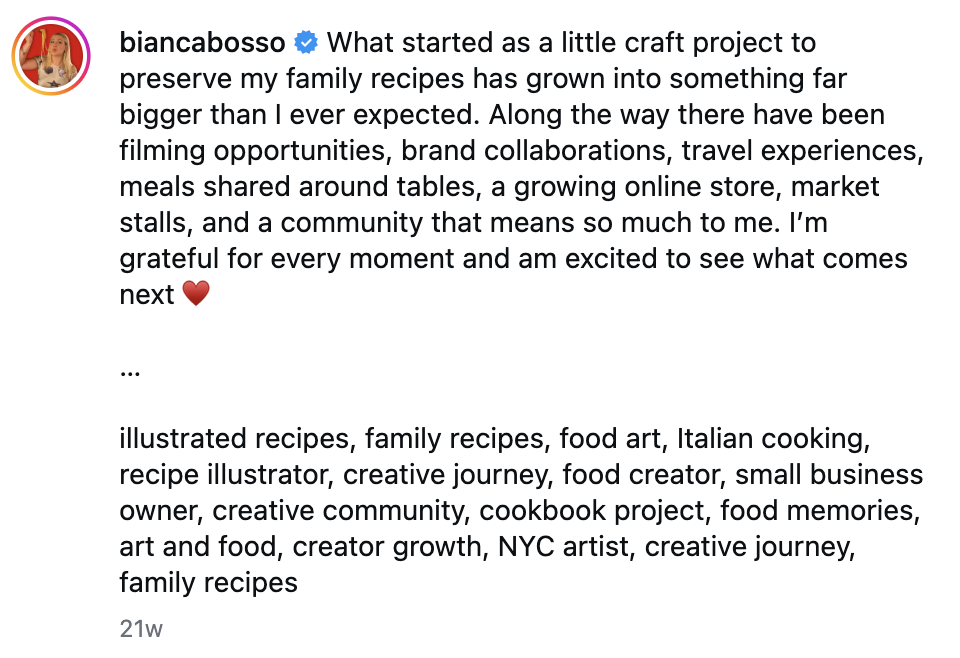Click the keyword 'creator growth'
The width and height of the screenshot is (960, 658).
387,547
